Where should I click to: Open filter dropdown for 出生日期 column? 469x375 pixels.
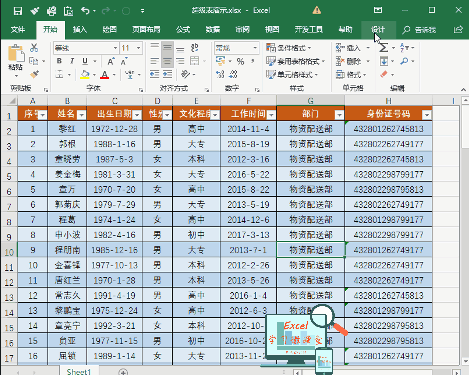(137, 115)
